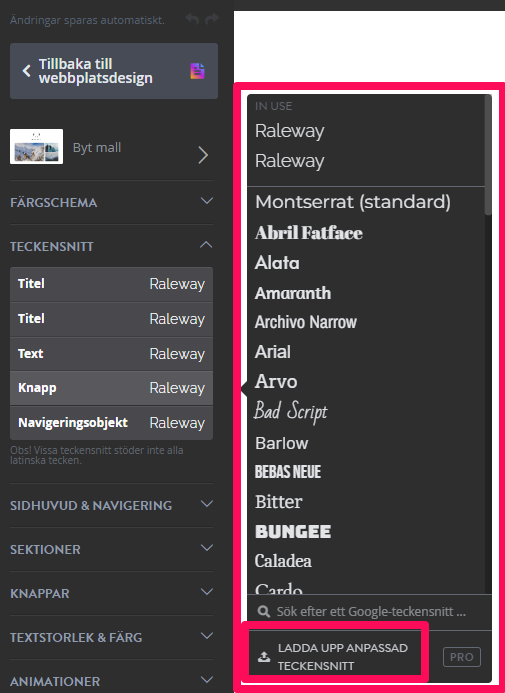Open the Byt mall arrow
This screenshot has height=693, width=505.
point(203,155)
